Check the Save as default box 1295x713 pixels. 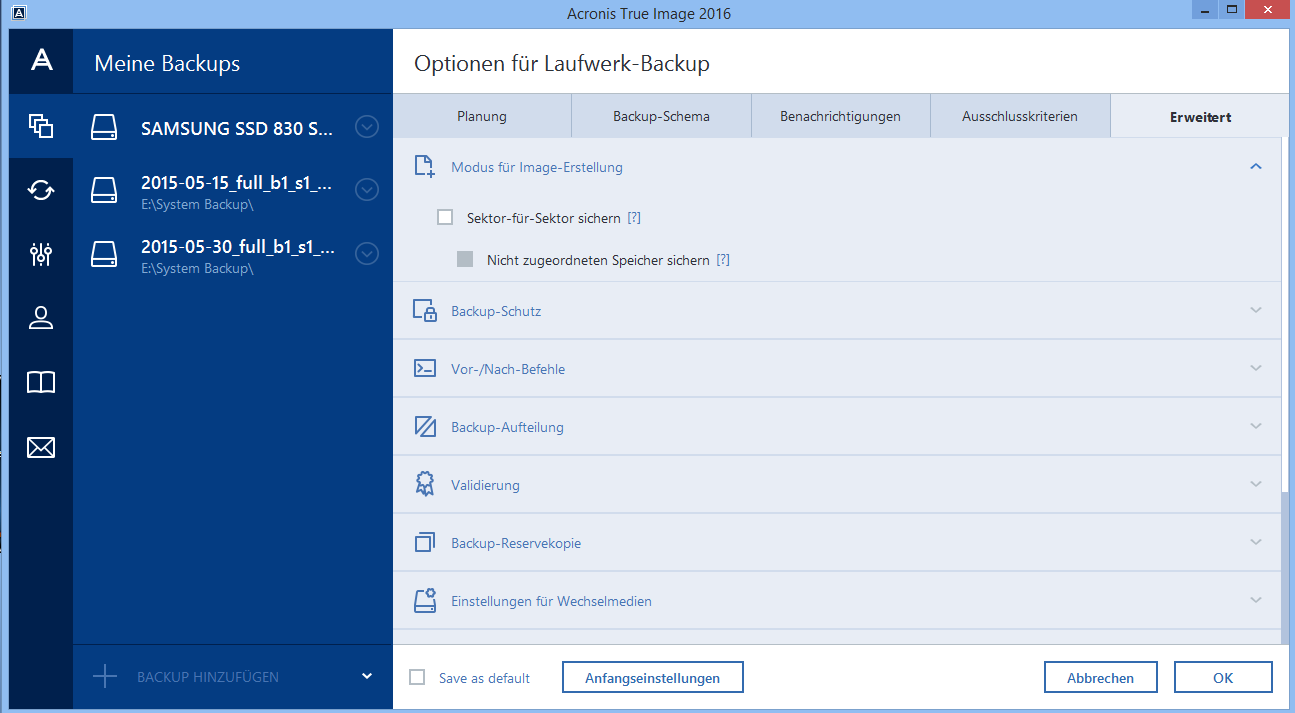pyautogui.click(x=418, y=678)
